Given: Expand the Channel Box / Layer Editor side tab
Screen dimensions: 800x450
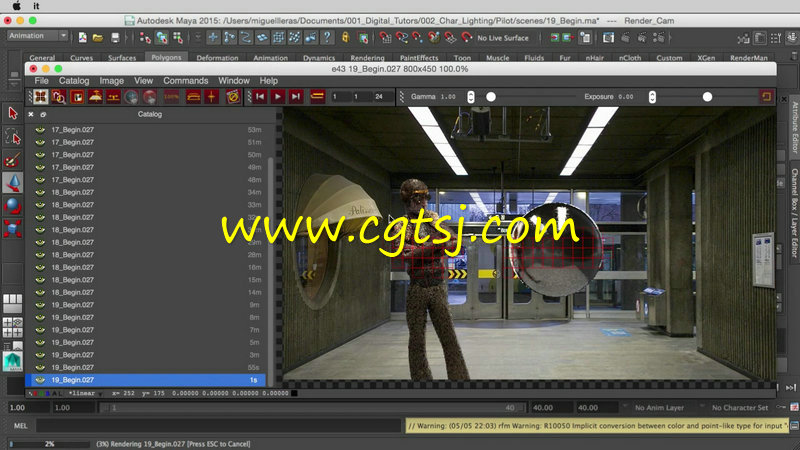Looking at the screenshot, I should pyautogui.click(x=795, y=213).
